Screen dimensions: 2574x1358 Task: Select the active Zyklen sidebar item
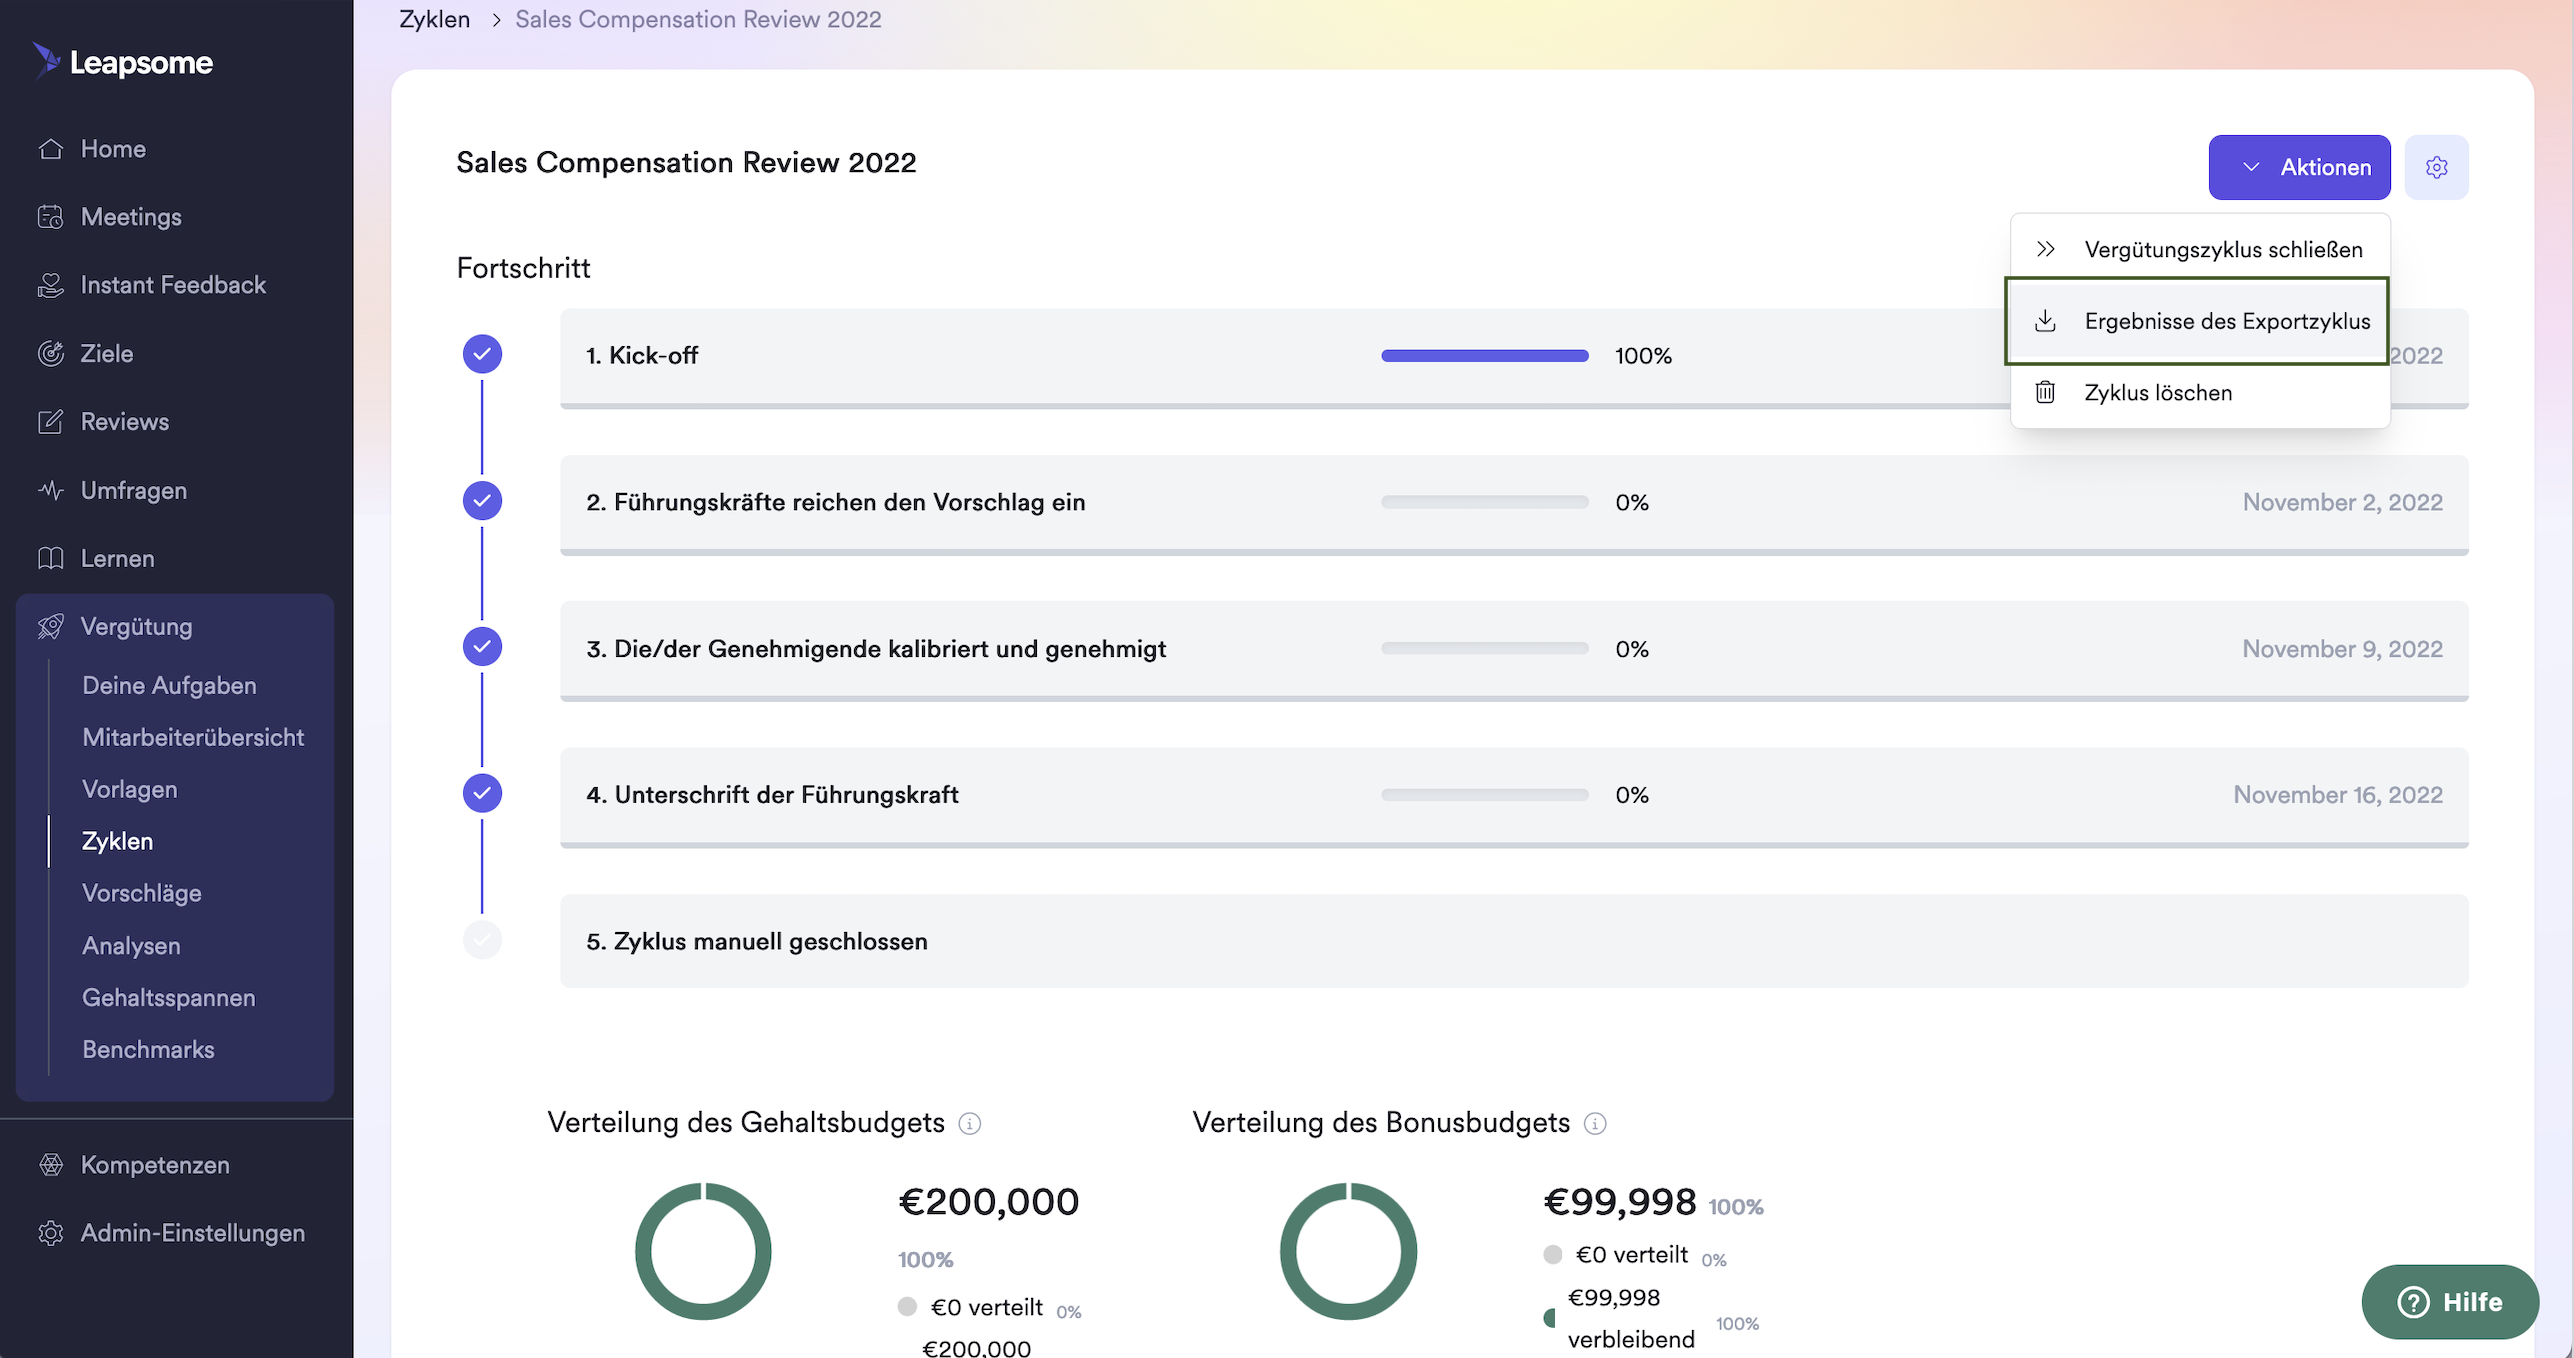117,841
